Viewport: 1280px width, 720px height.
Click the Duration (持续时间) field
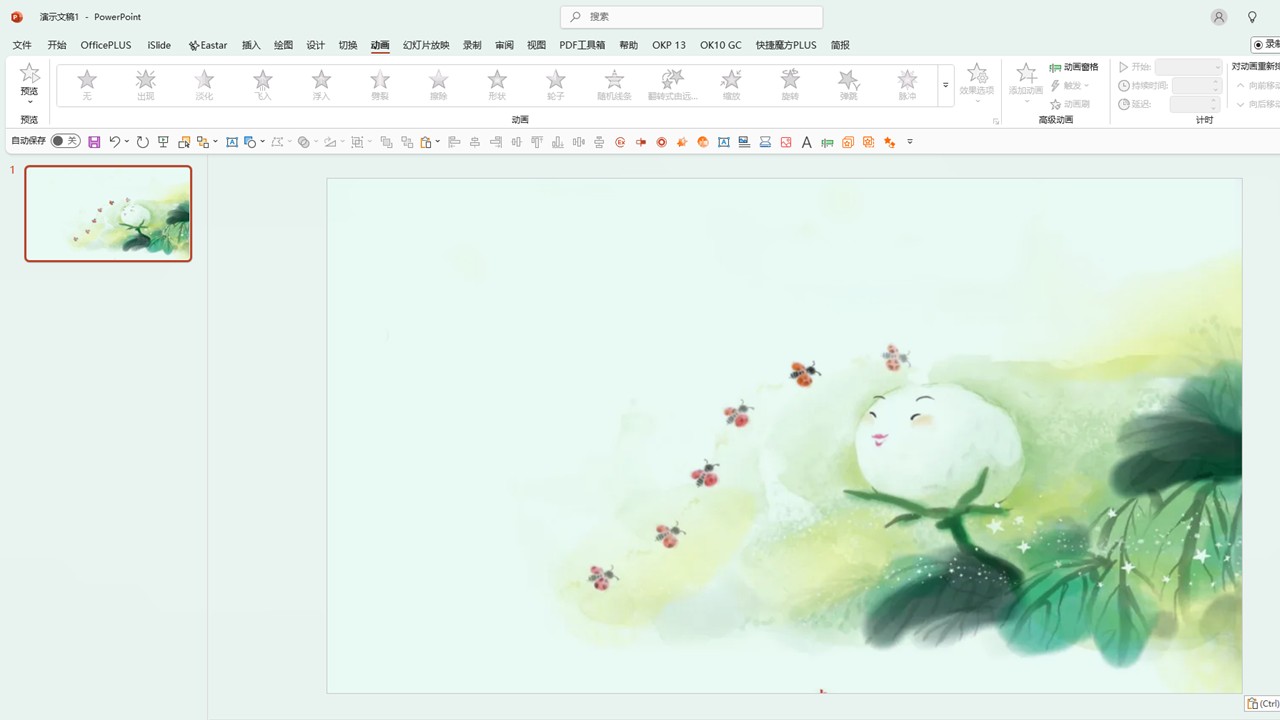pyautogui.click(x=1196, y=86)
